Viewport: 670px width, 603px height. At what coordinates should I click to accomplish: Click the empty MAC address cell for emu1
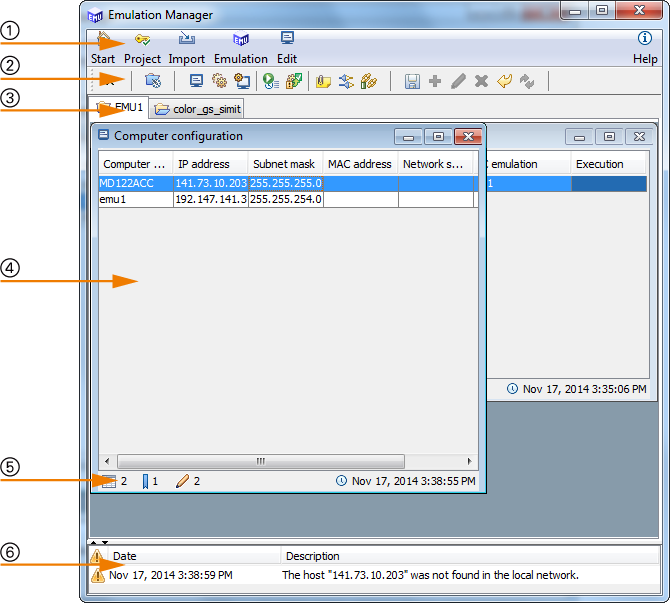point(361,199)
